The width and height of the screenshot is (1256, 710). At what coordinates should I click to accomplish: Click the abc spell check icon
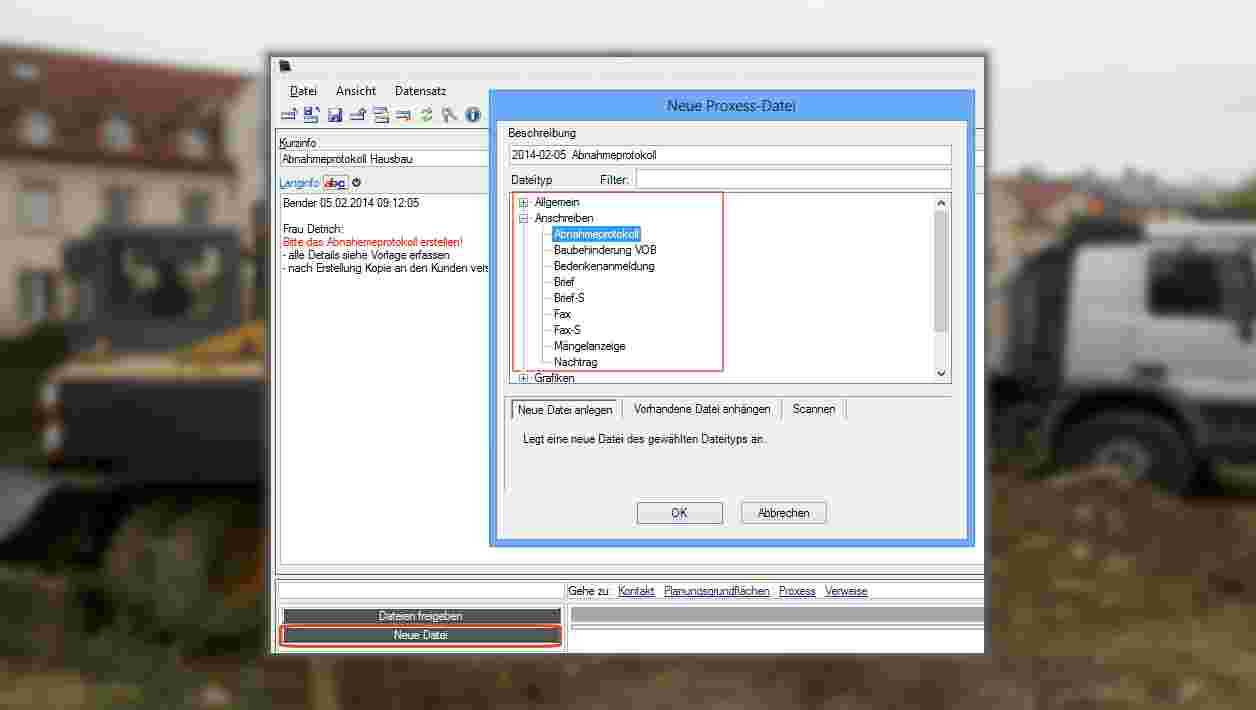(335, 183)
